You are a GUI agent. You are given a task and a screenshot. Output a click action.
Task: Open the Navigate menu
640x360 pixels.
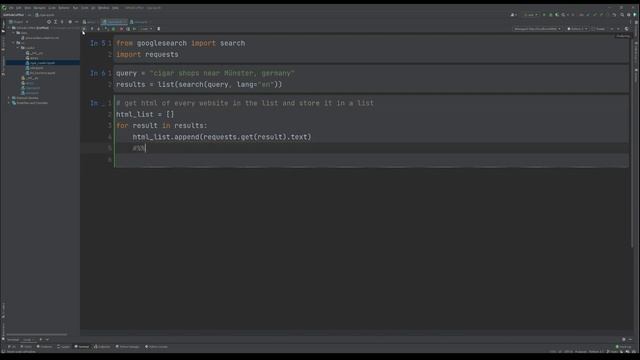pyautogui.click(x=40, y=8)
